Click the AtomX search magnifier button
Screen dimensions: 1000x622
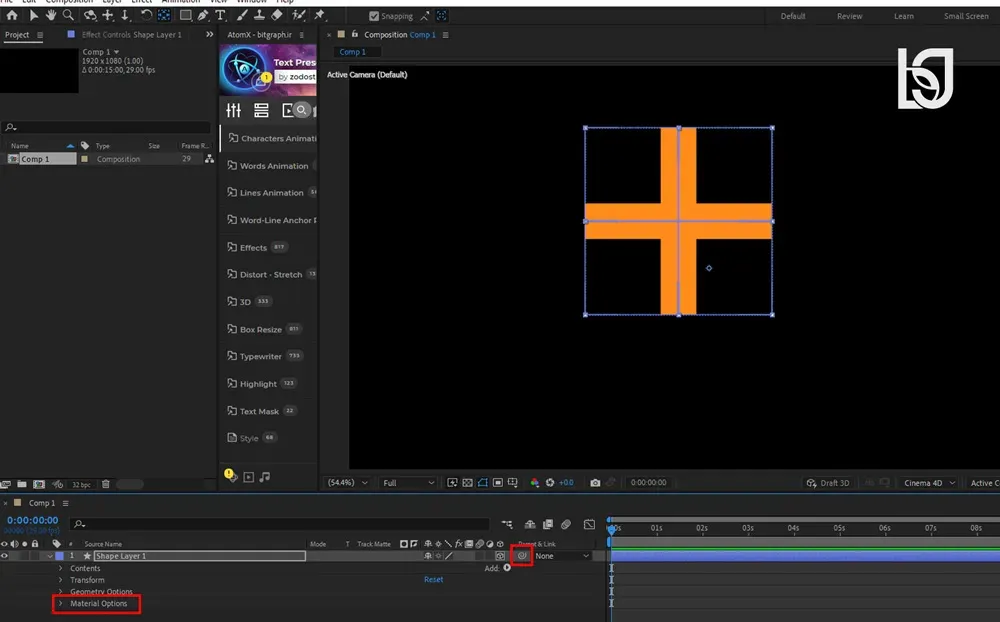click(x=302, y=110)
